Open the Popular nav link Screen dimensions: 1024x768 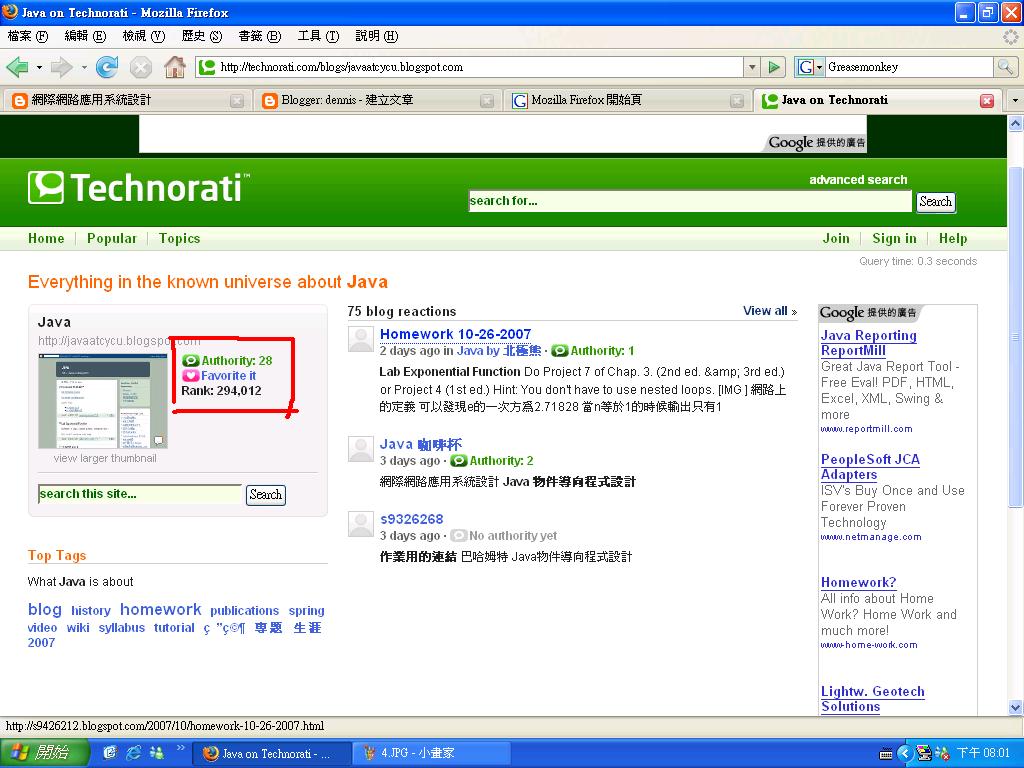(x=112, y=238)
